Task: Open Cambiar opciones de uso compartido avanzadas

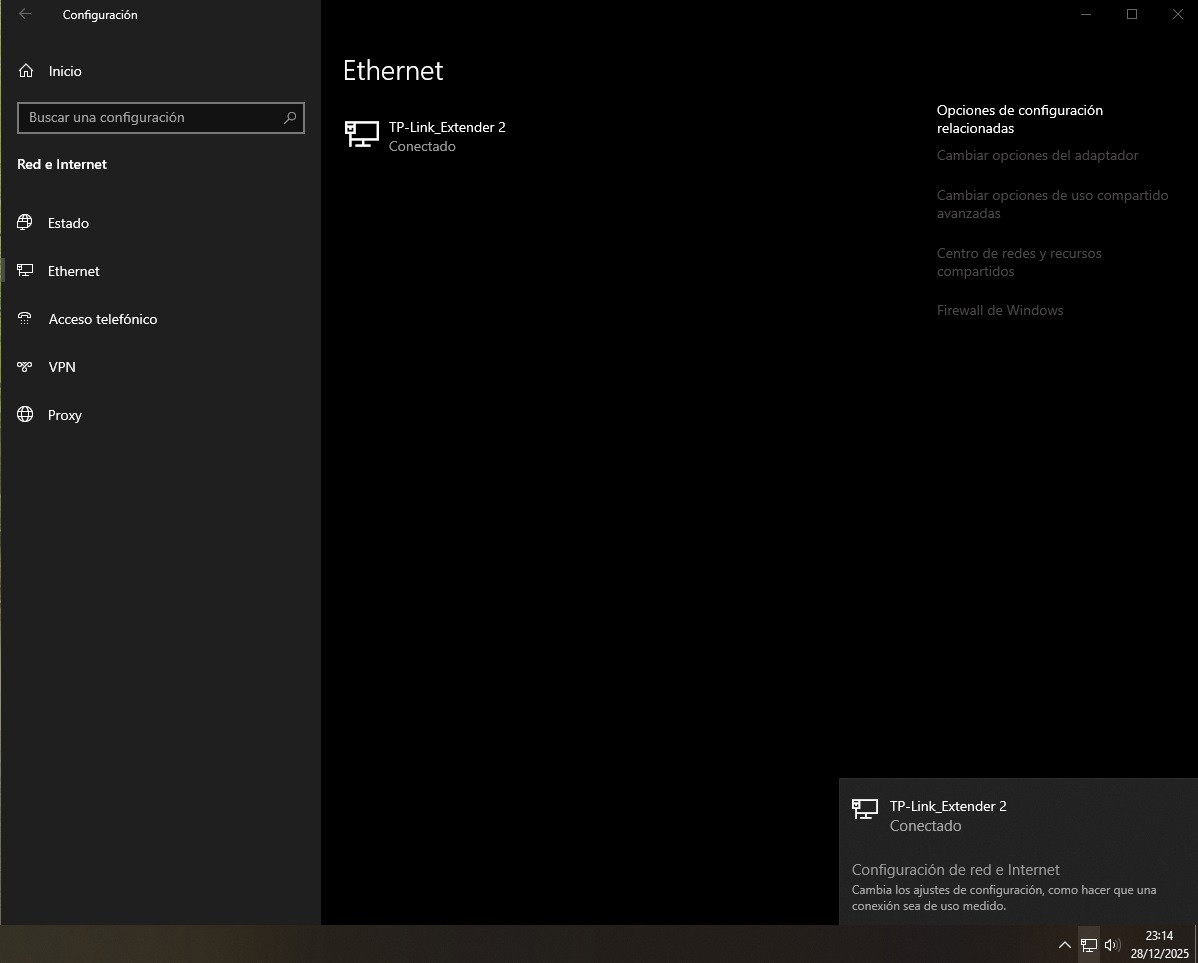Action: (1052, 204)
